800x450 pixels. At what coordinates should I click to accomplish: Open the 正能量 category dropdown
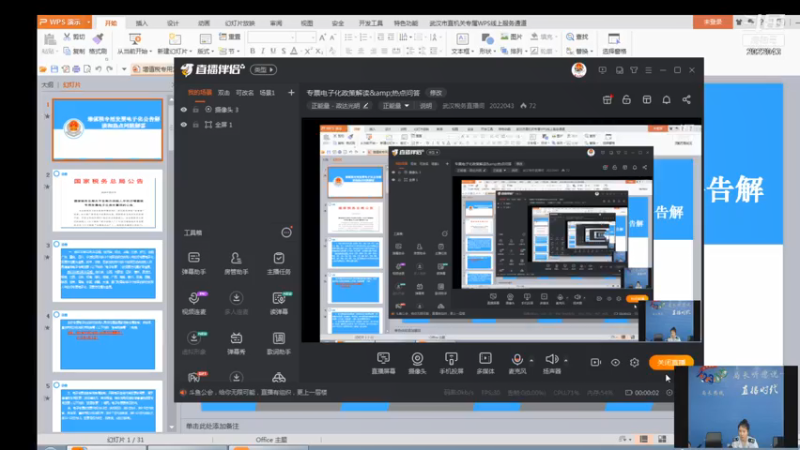(396, 106)
